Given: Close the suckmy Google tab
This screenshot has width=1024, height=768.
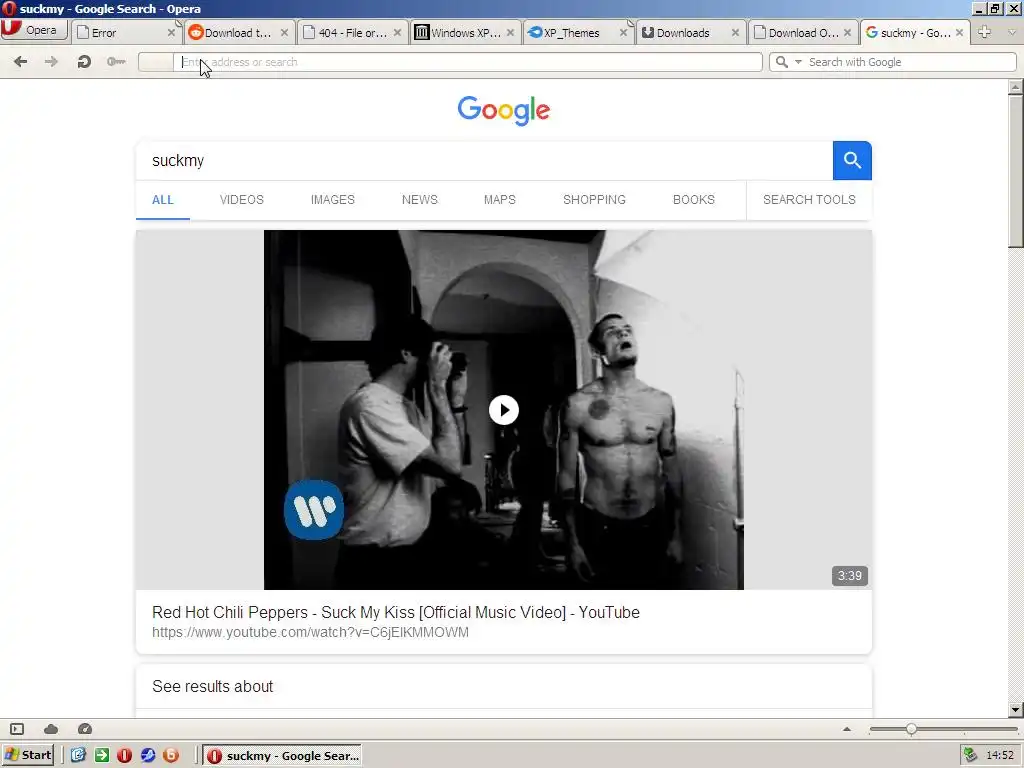Looking at the screenshot, I should [959, 33].
